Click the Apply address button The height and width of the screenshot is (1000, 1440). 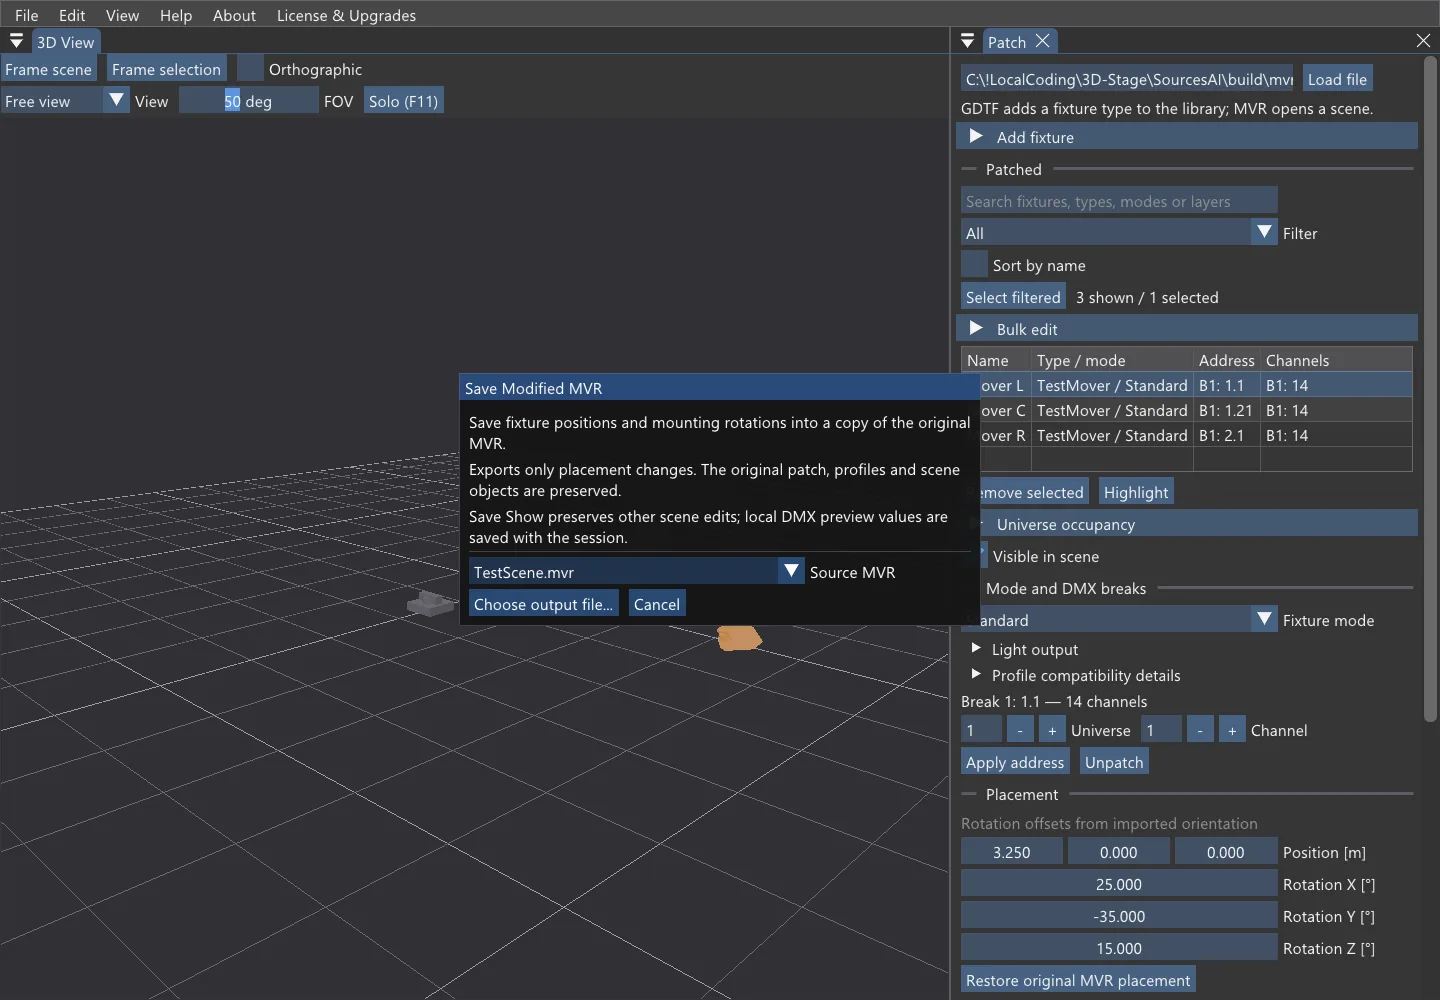tap(1015, 762)
